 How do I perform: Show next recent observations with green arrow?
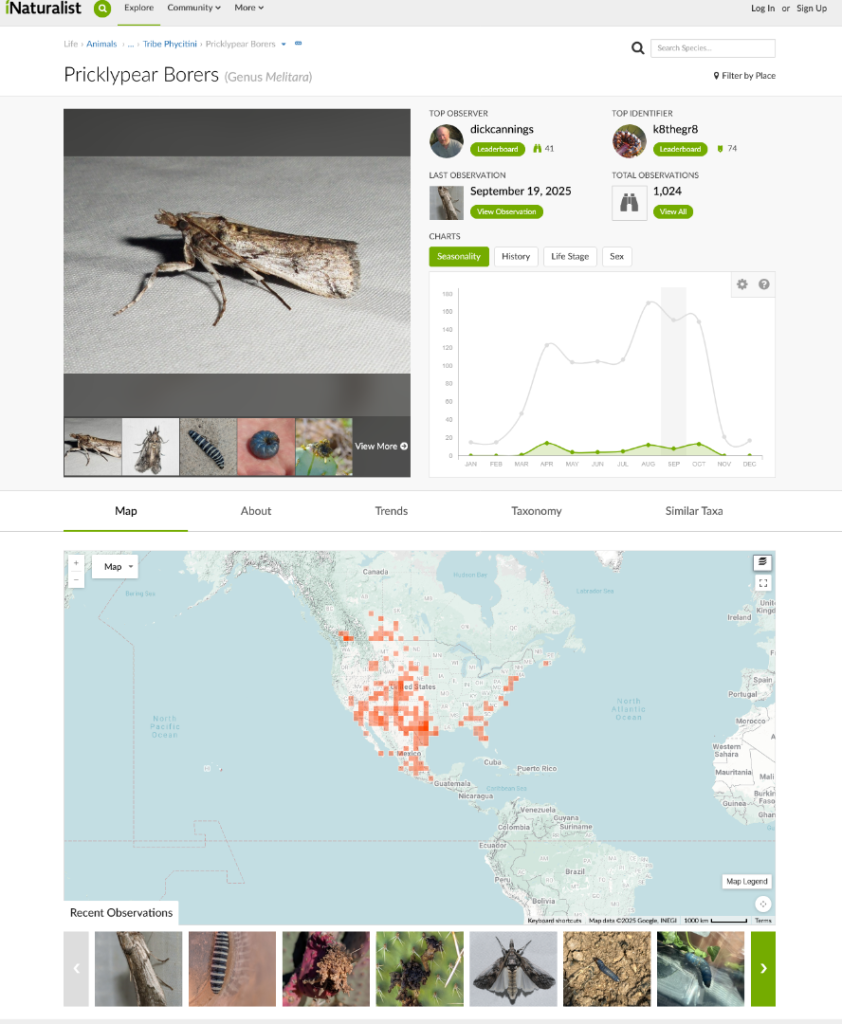(x=763, y=968)
